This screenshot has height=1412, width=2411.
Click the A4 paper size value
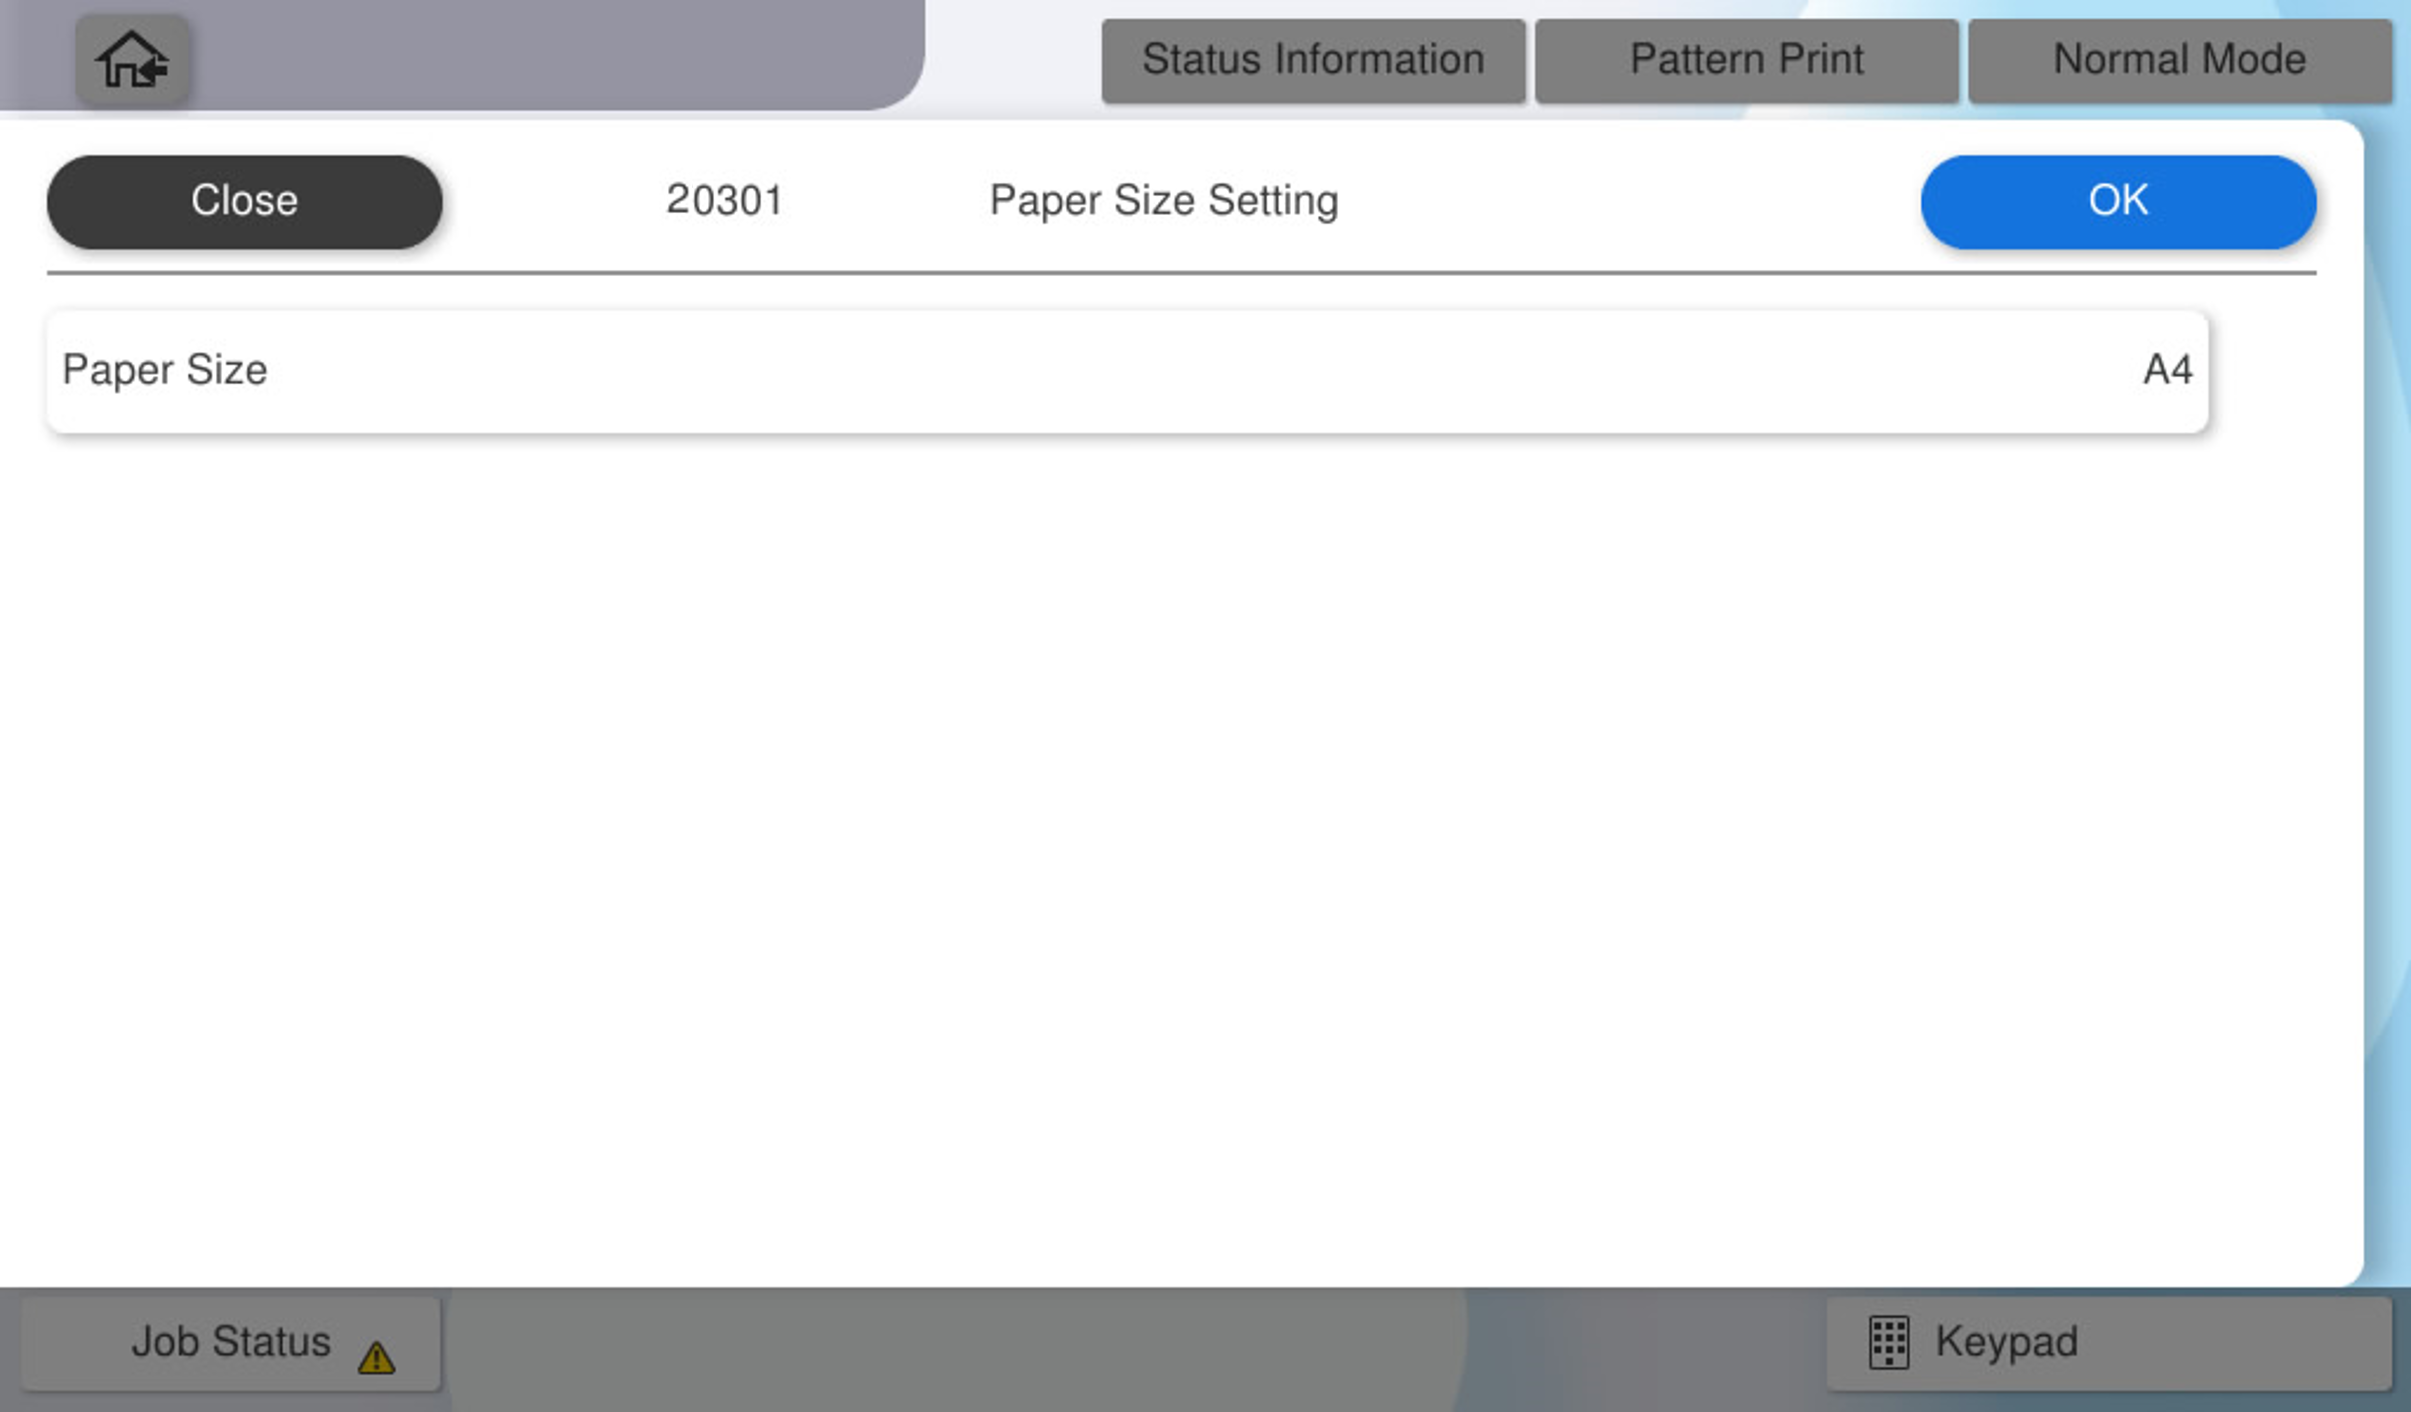point(2167,371)
